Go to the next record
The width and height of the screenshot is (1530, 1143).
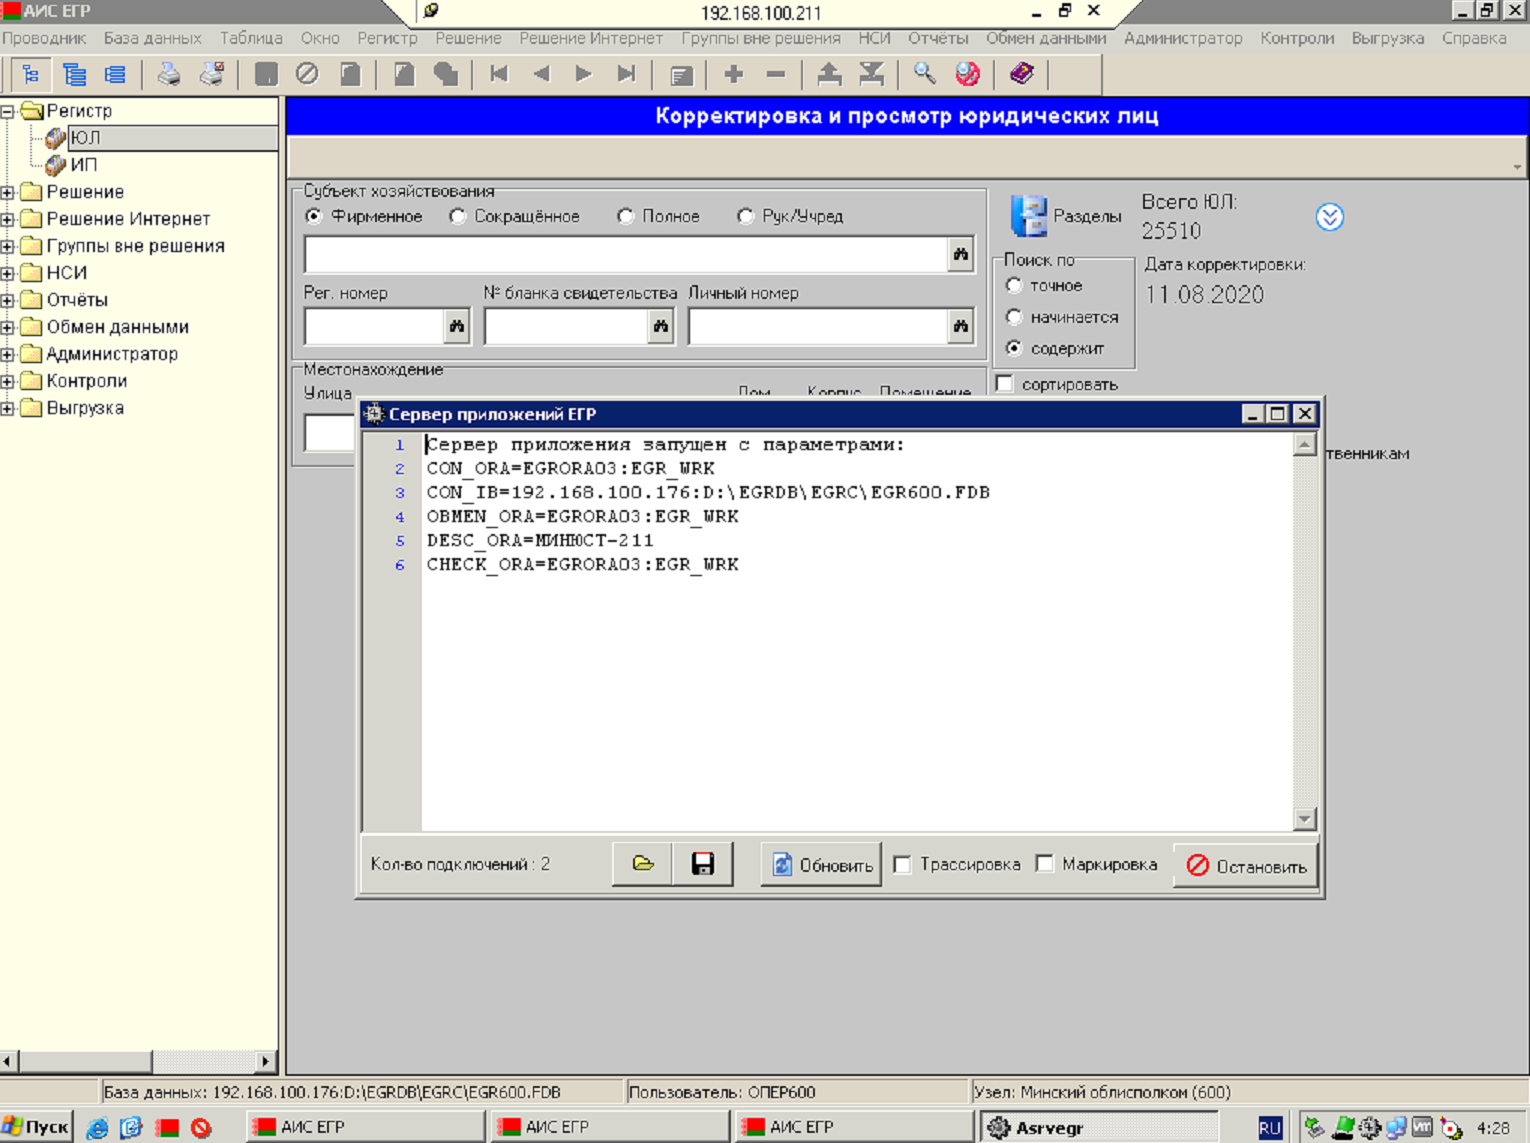[x=584, y=74]
